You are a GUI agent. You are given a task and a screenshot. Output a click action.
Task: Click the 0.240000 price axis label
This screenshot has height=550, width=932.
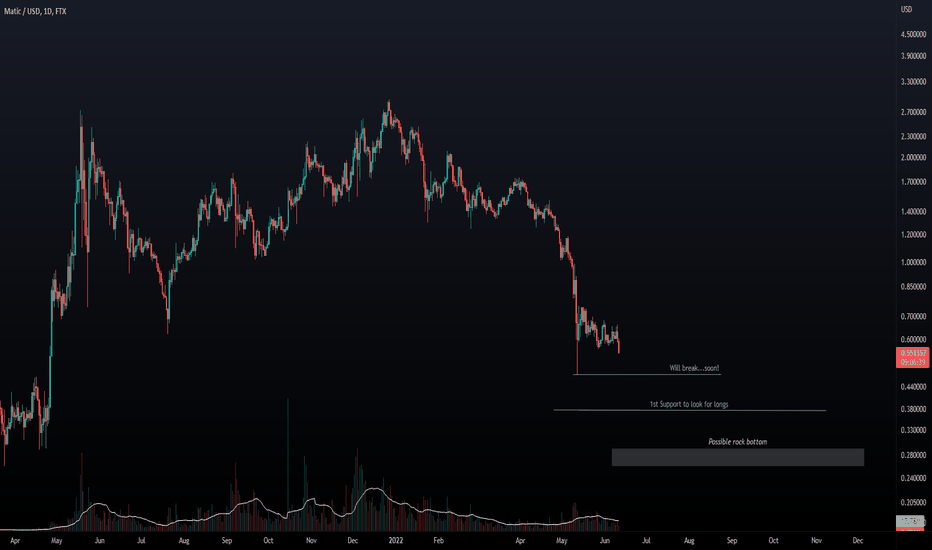913,478
